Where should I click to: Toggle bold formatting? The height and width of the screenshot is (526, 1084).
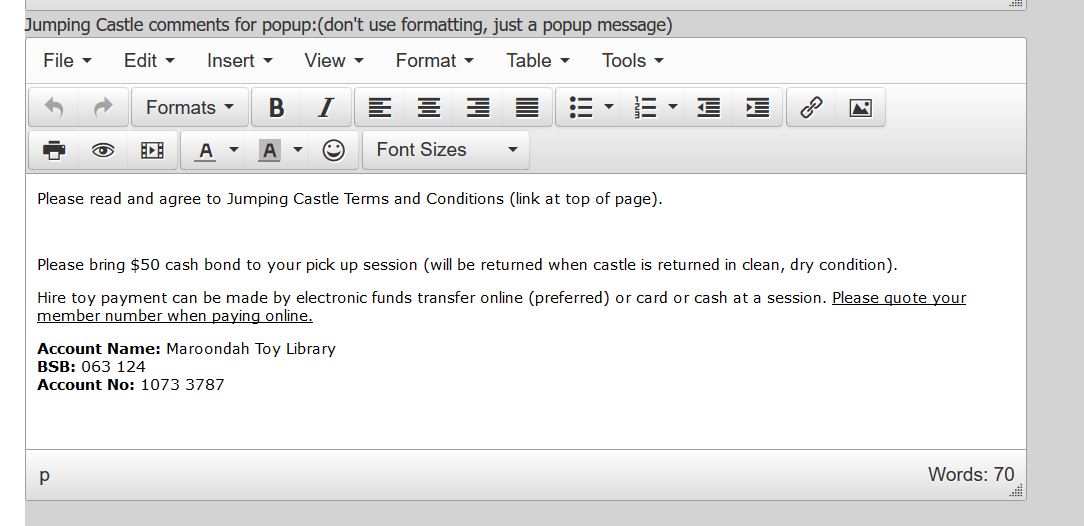click(277, 108)
